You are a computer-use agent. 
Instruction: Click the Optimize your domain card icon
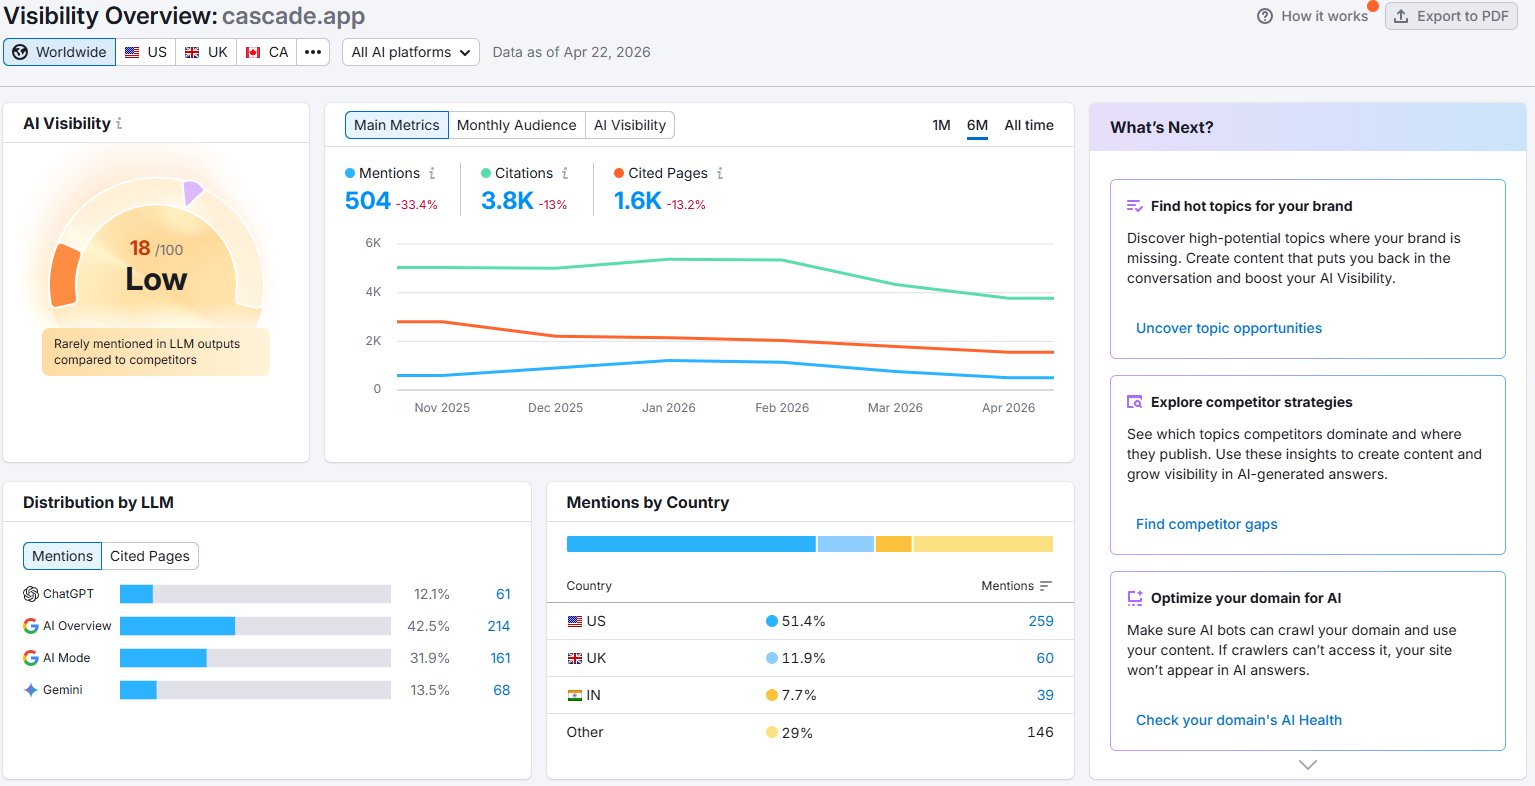click(1135, 598)
